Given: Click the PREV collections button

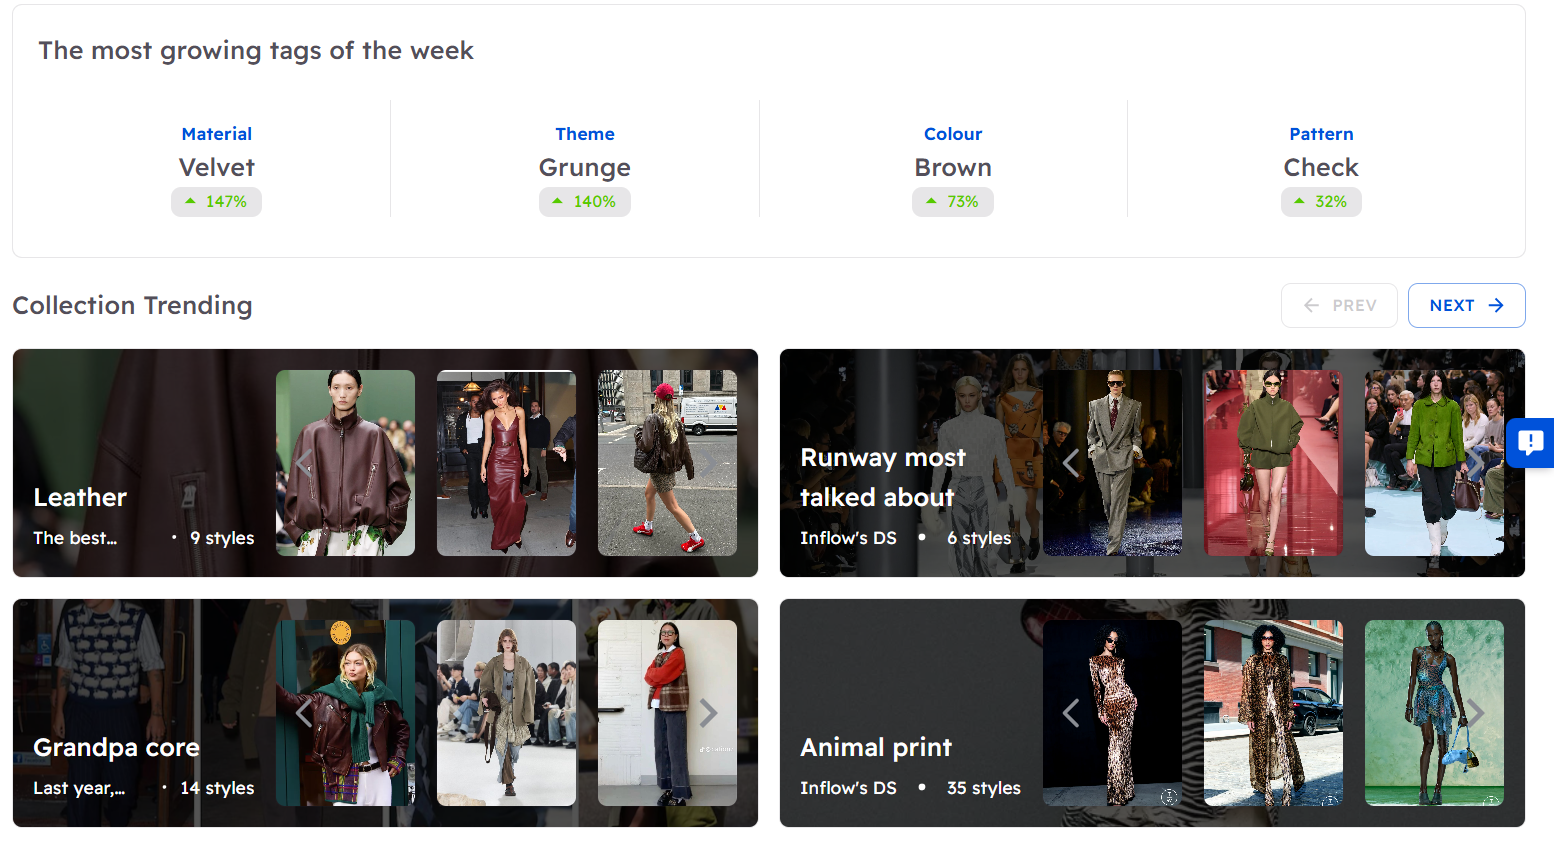Looking at the screenshot, I should pos(1339,305).
